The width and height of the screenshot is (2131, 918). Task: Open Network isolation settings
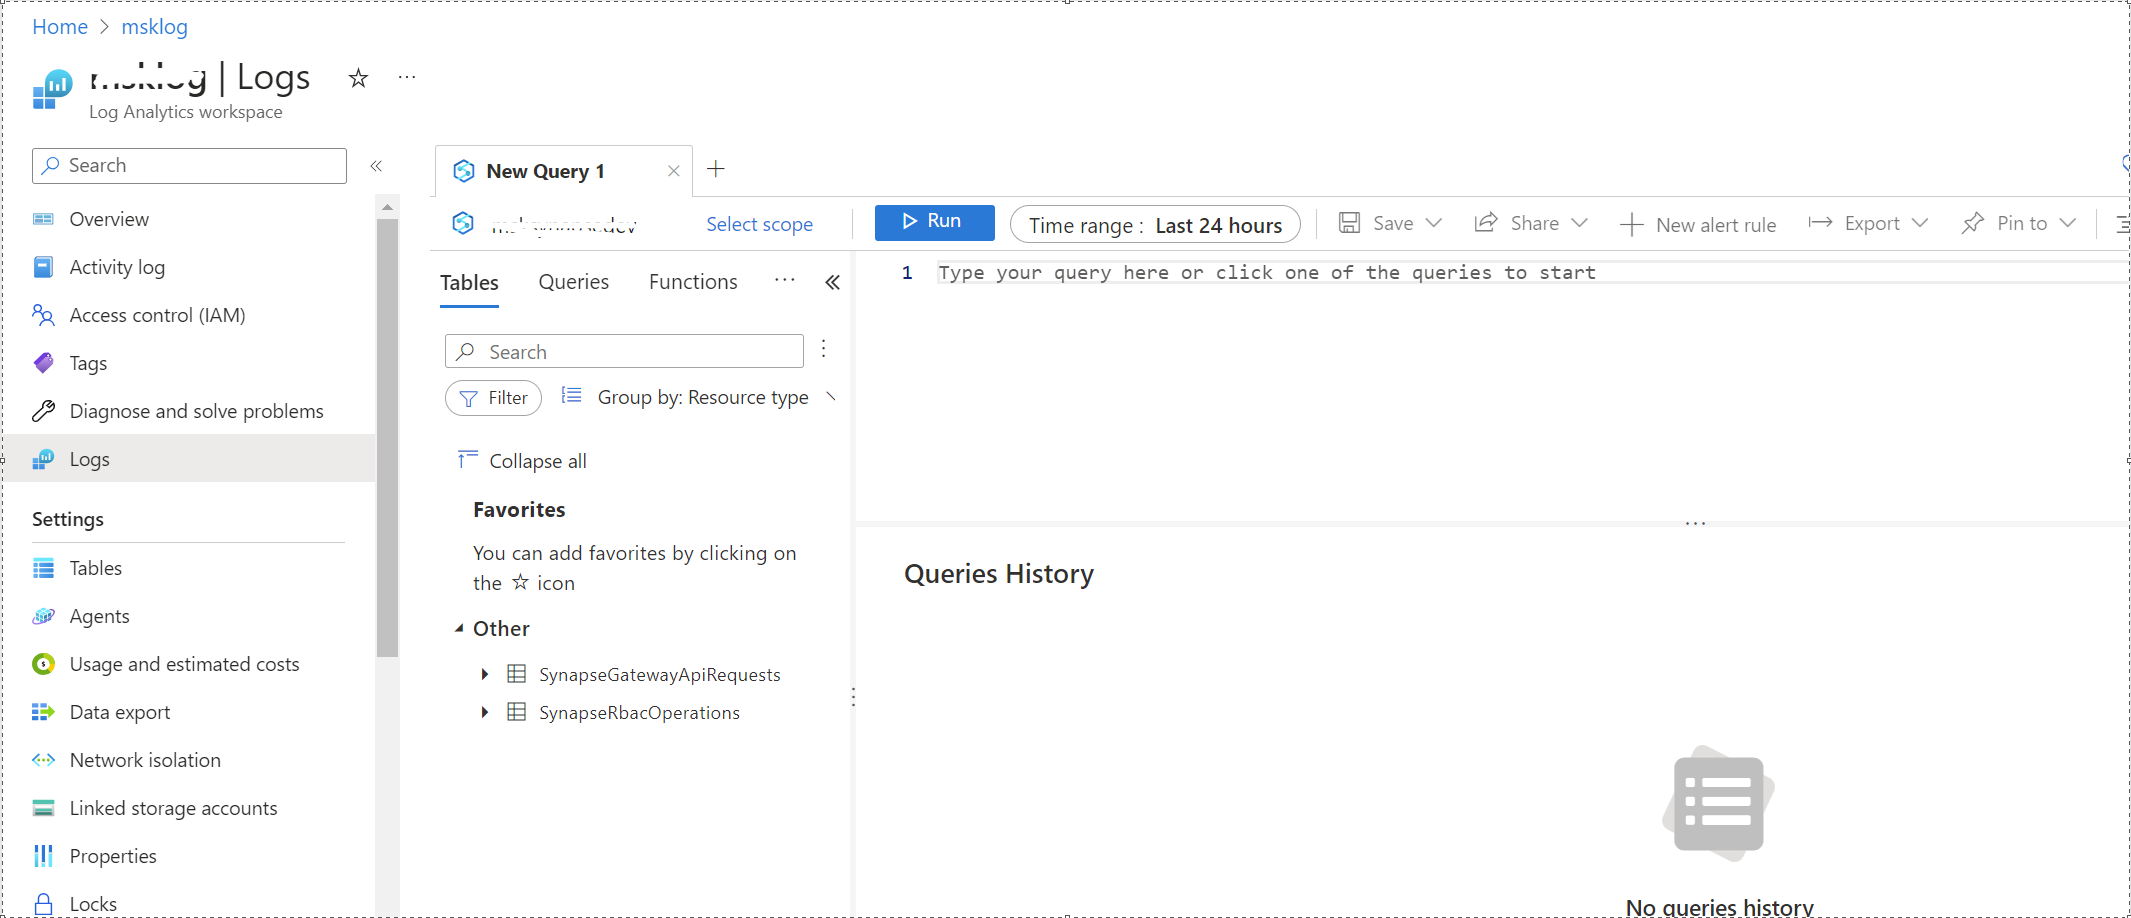pos(145,760)
